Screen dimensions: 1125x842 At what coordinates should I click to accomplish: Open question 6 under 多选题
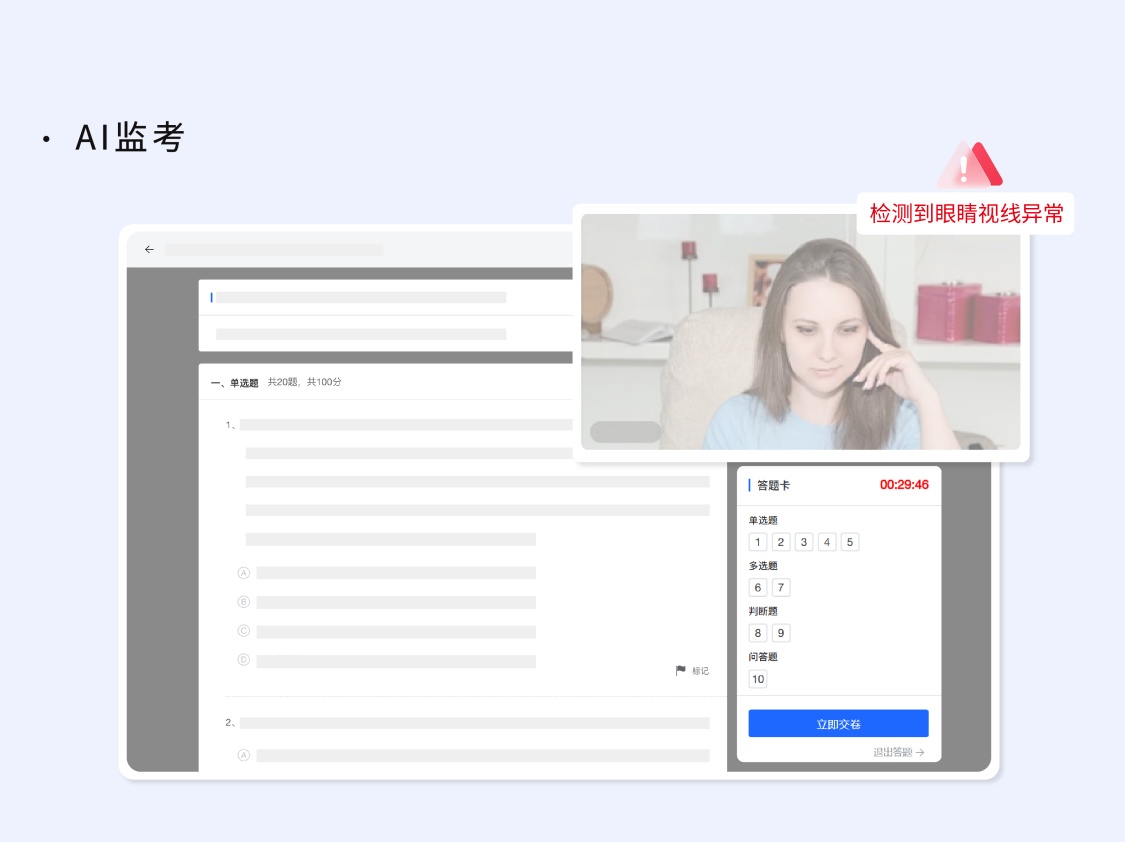pyautogui.click(x=758, y=588)
